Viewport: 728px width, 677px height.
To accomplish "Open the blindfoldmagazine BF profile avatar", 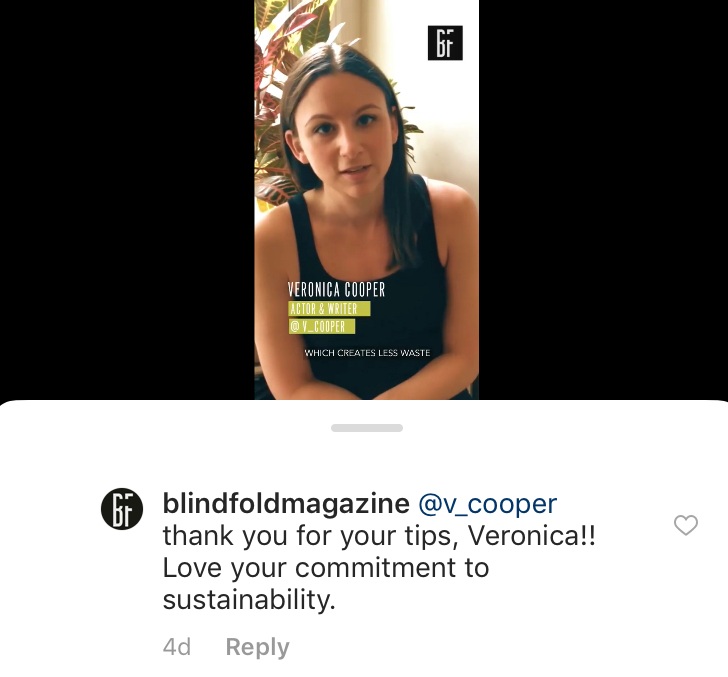I will (x=122, y=508).
